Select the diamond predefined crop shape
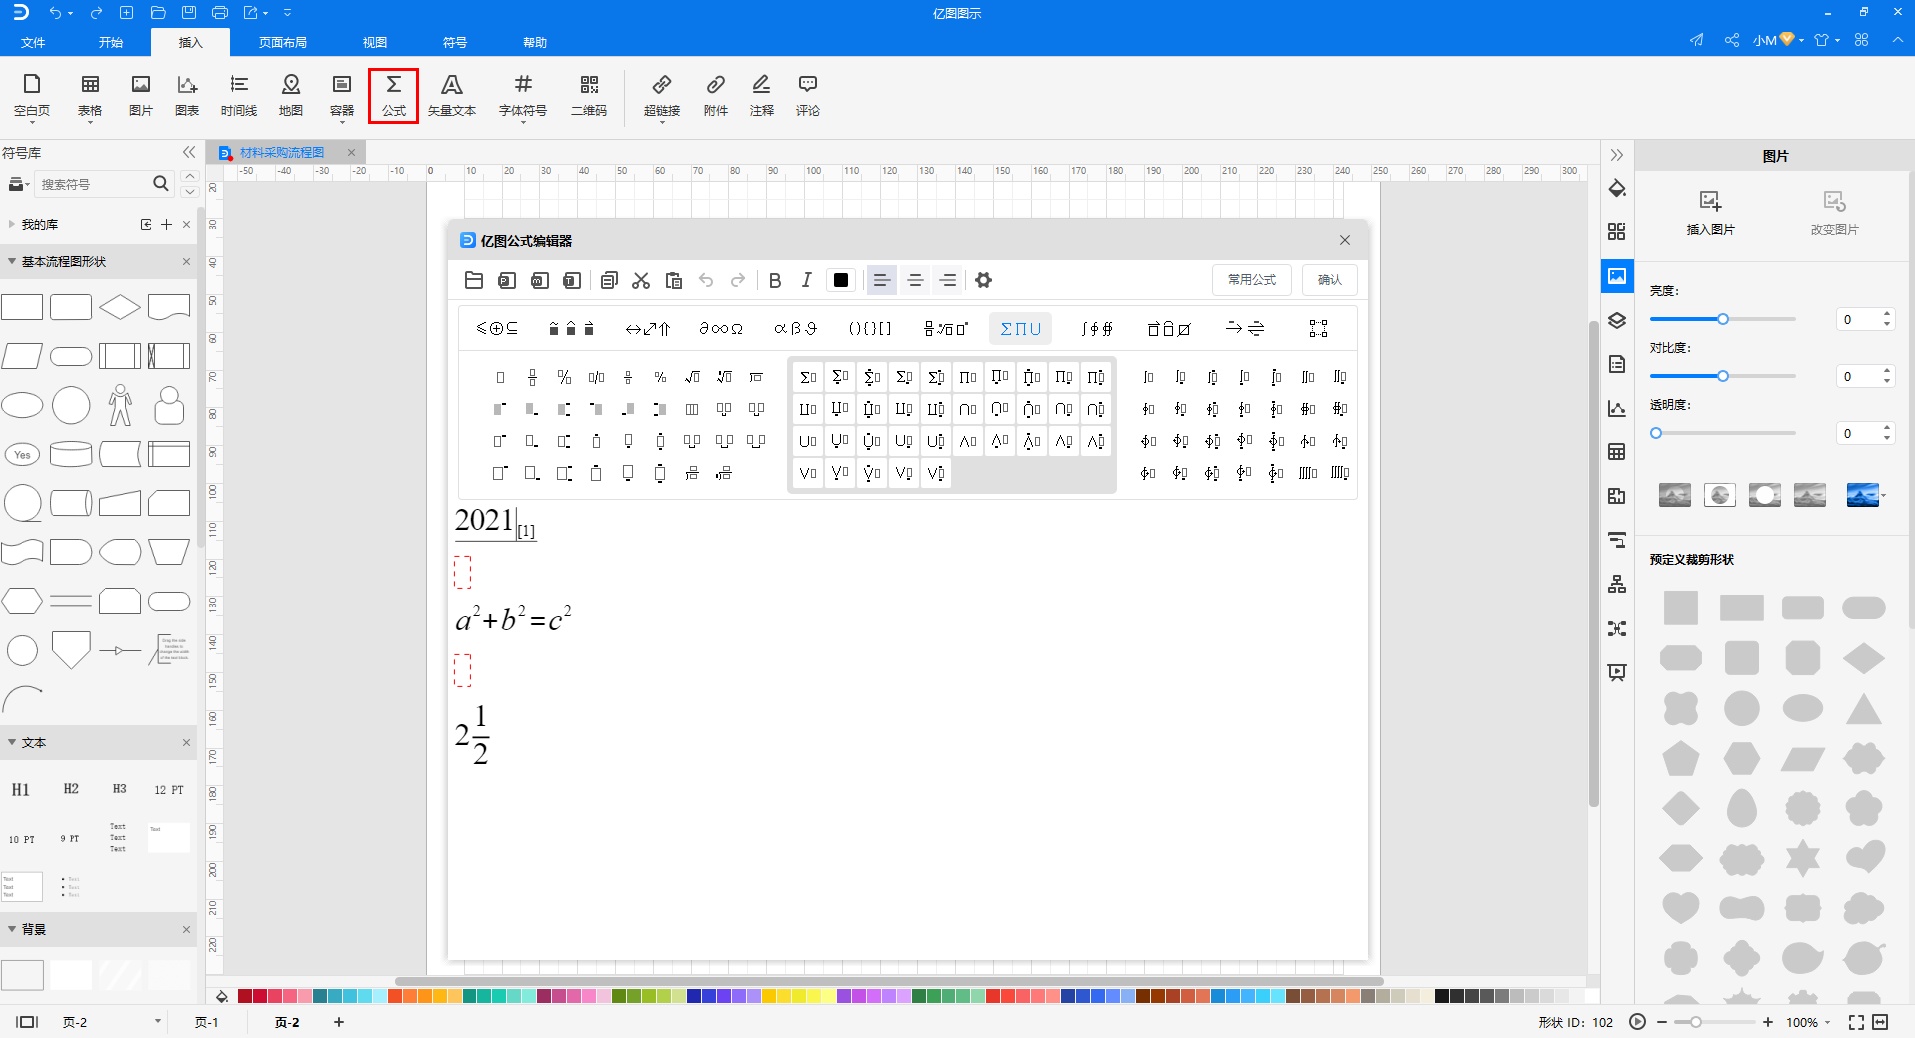Image resolution: width=1915 pixels, height=1038 pixels. click(x=1864, y=658)
